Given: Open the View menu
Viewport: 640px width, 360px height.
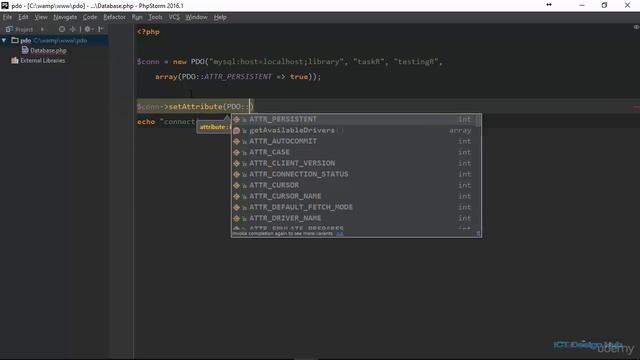Looking at the screenshot, I should 41,17.
